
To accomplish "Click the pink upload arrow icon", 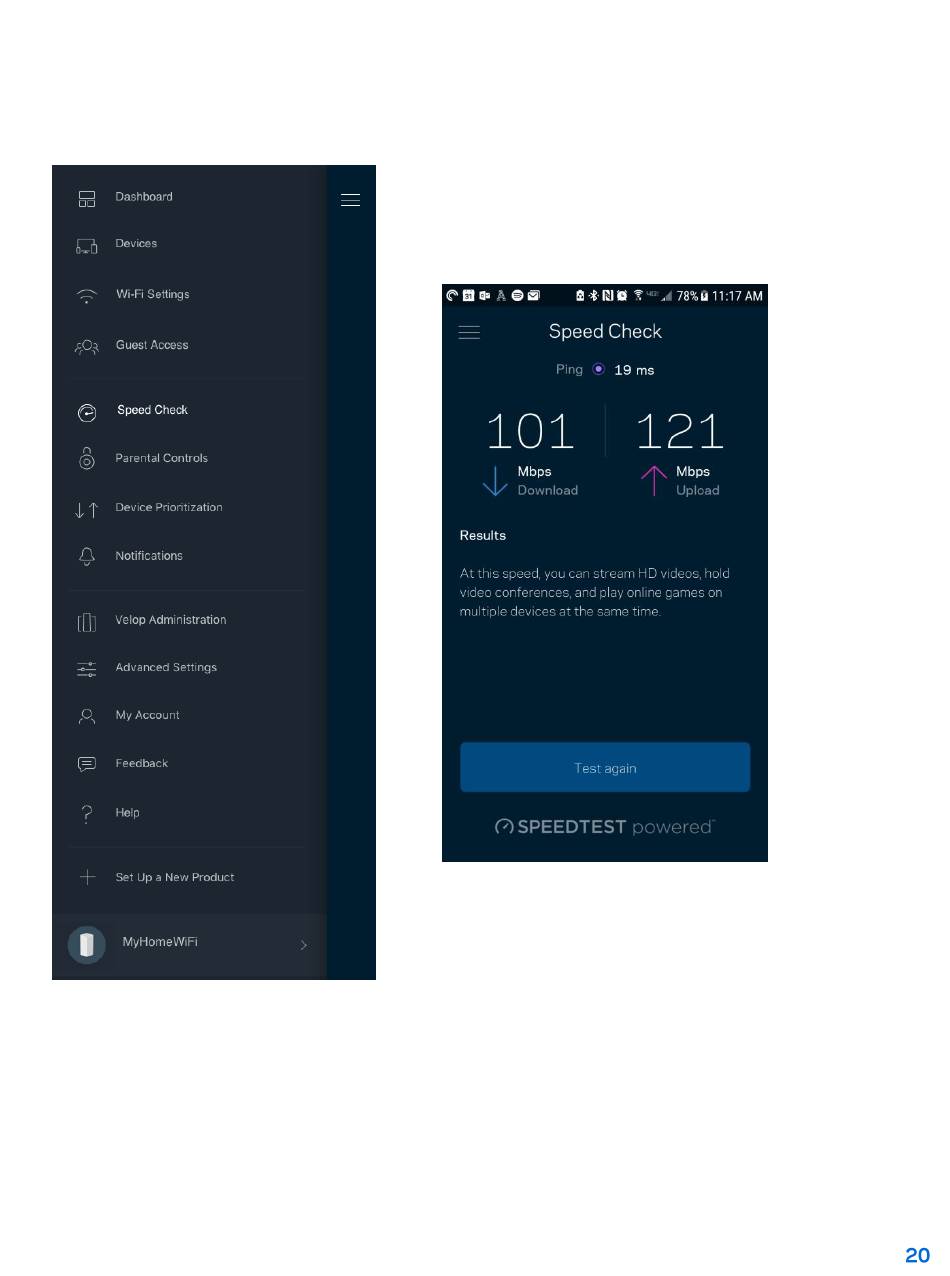I will [654, 481].
